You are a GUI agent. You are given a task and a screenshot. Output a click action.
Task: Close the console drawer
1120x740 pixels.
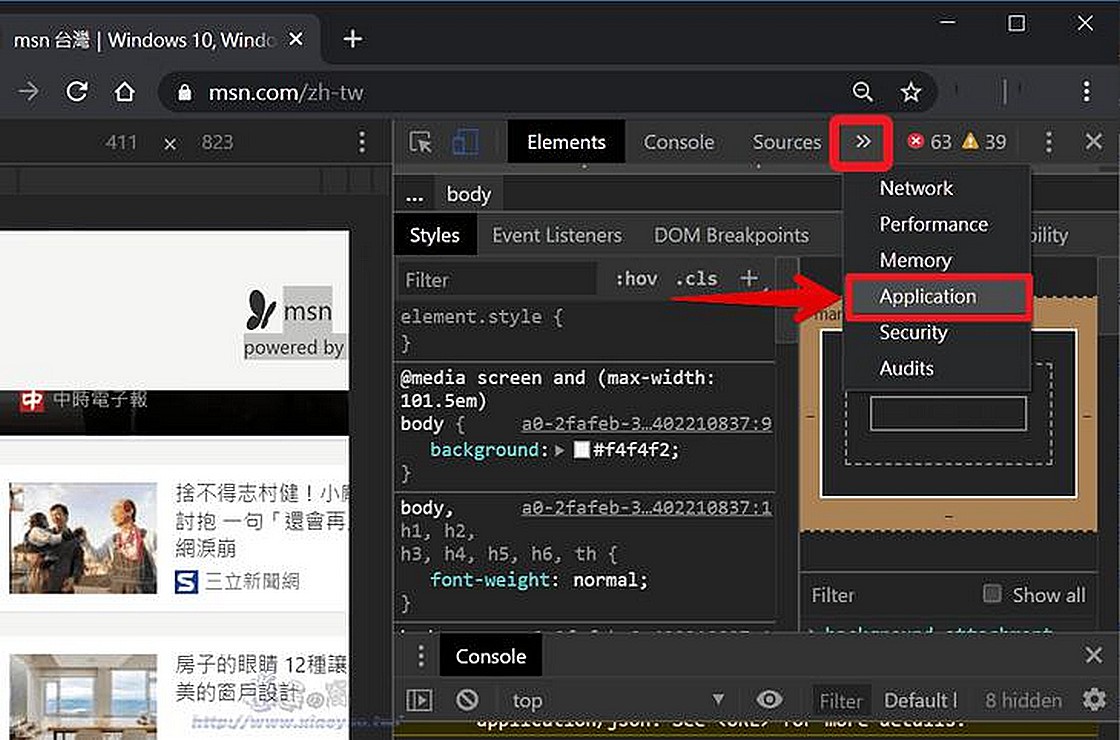[1094, 654]
